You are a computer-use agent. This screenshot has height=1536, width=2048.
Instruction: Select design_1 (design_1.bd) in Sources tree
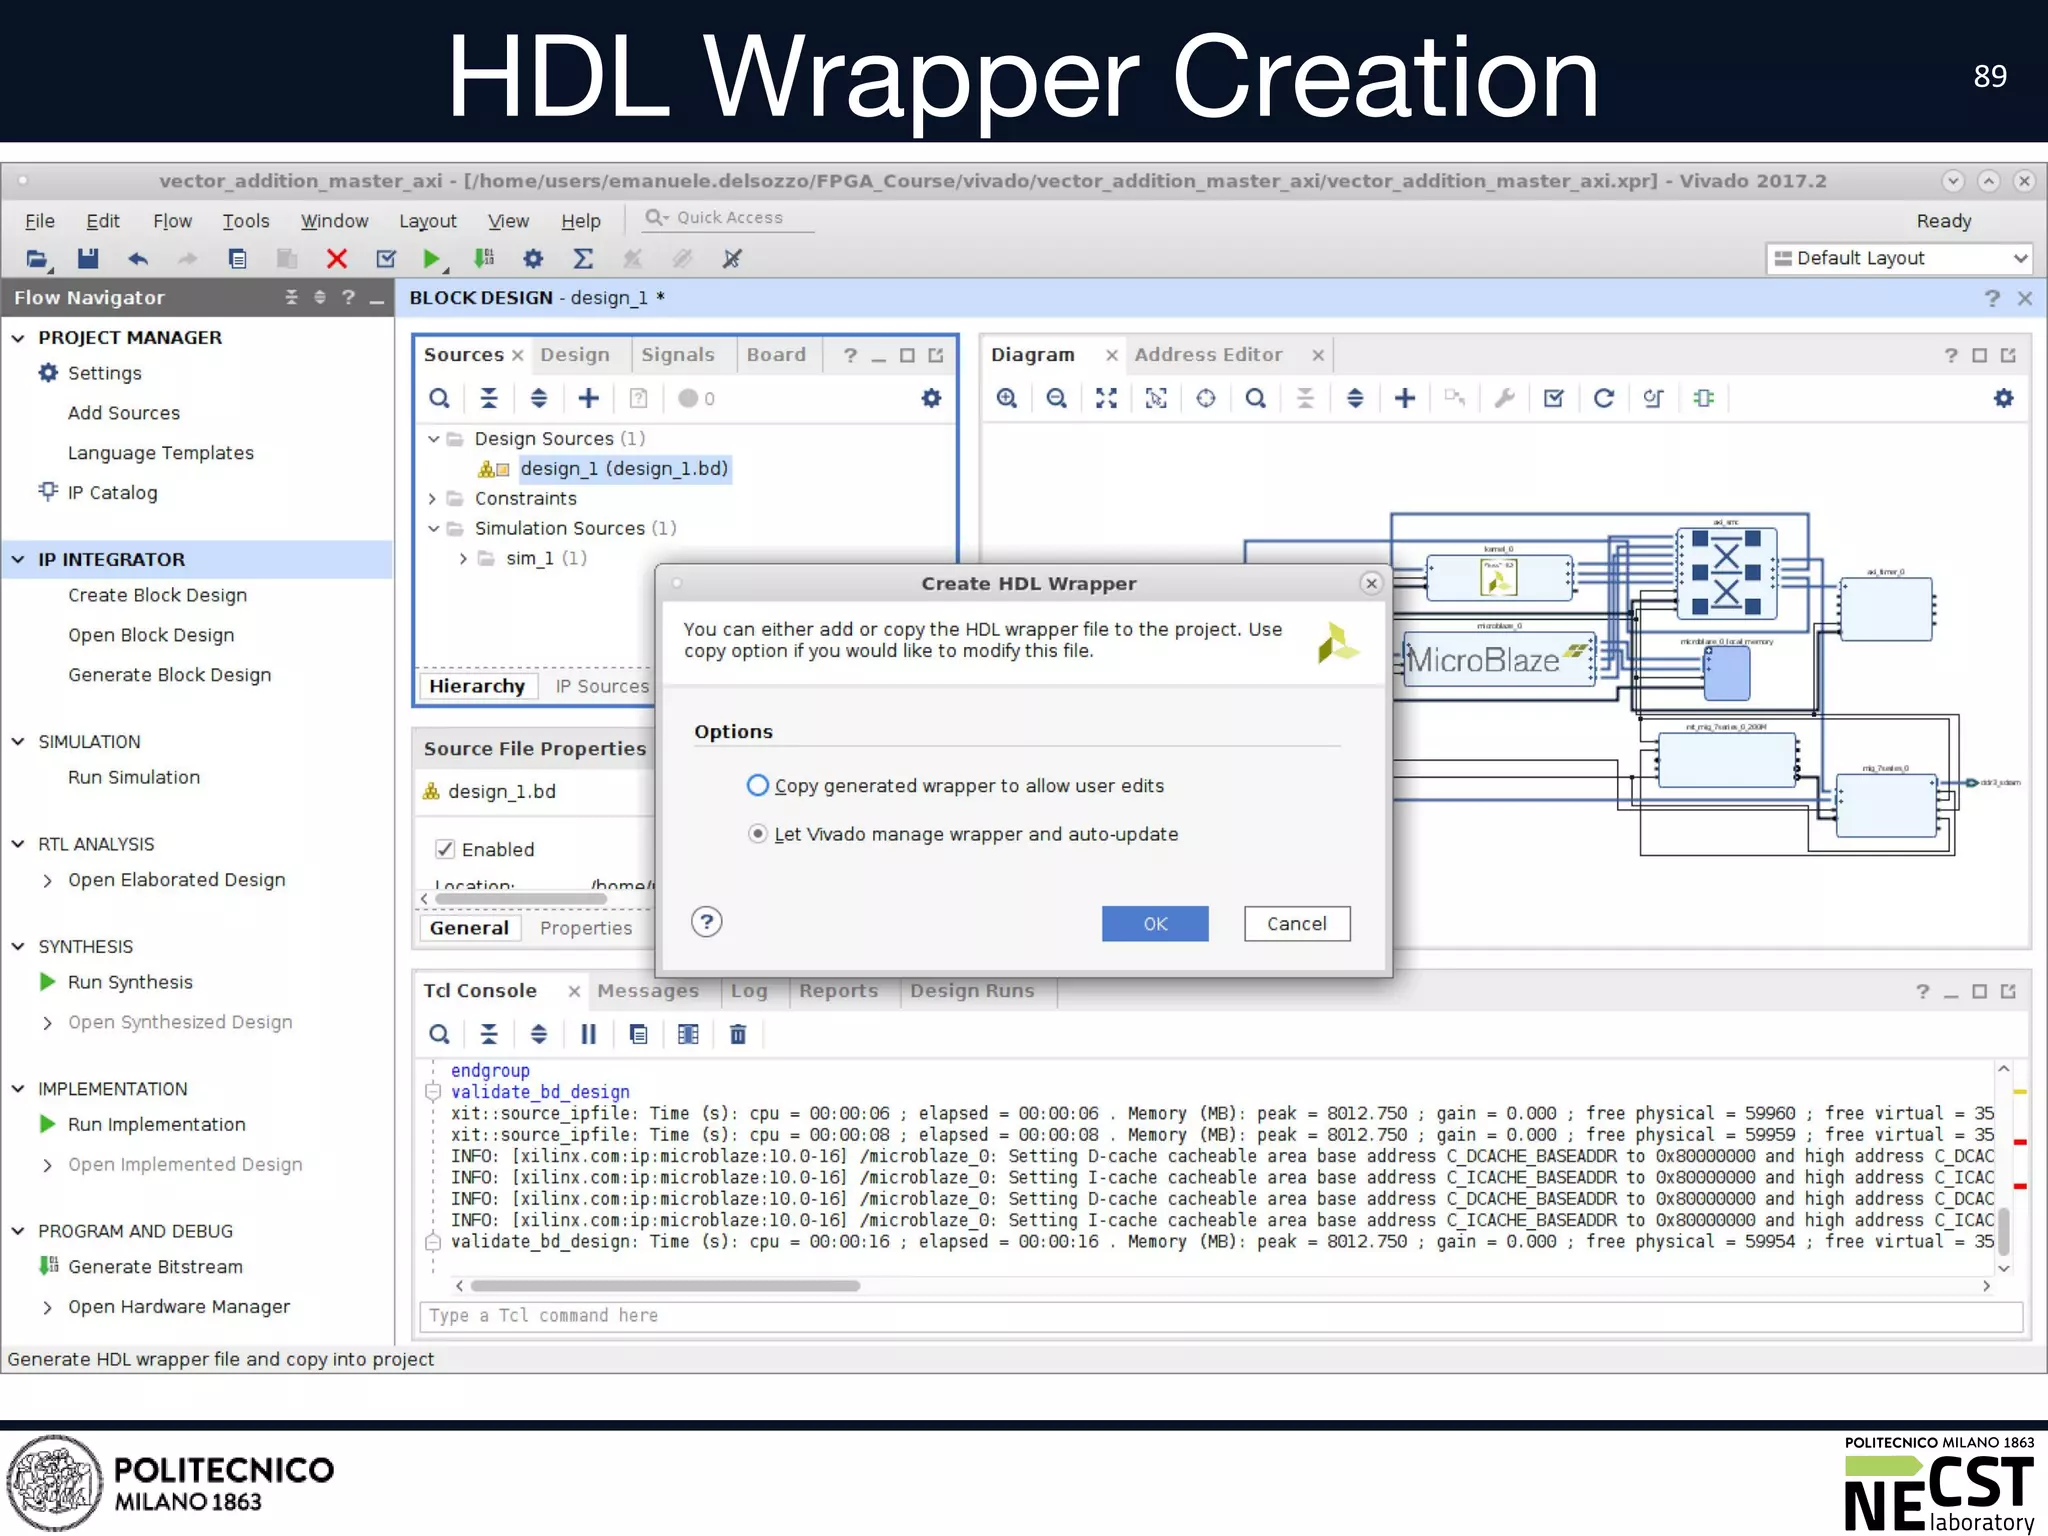624,469
